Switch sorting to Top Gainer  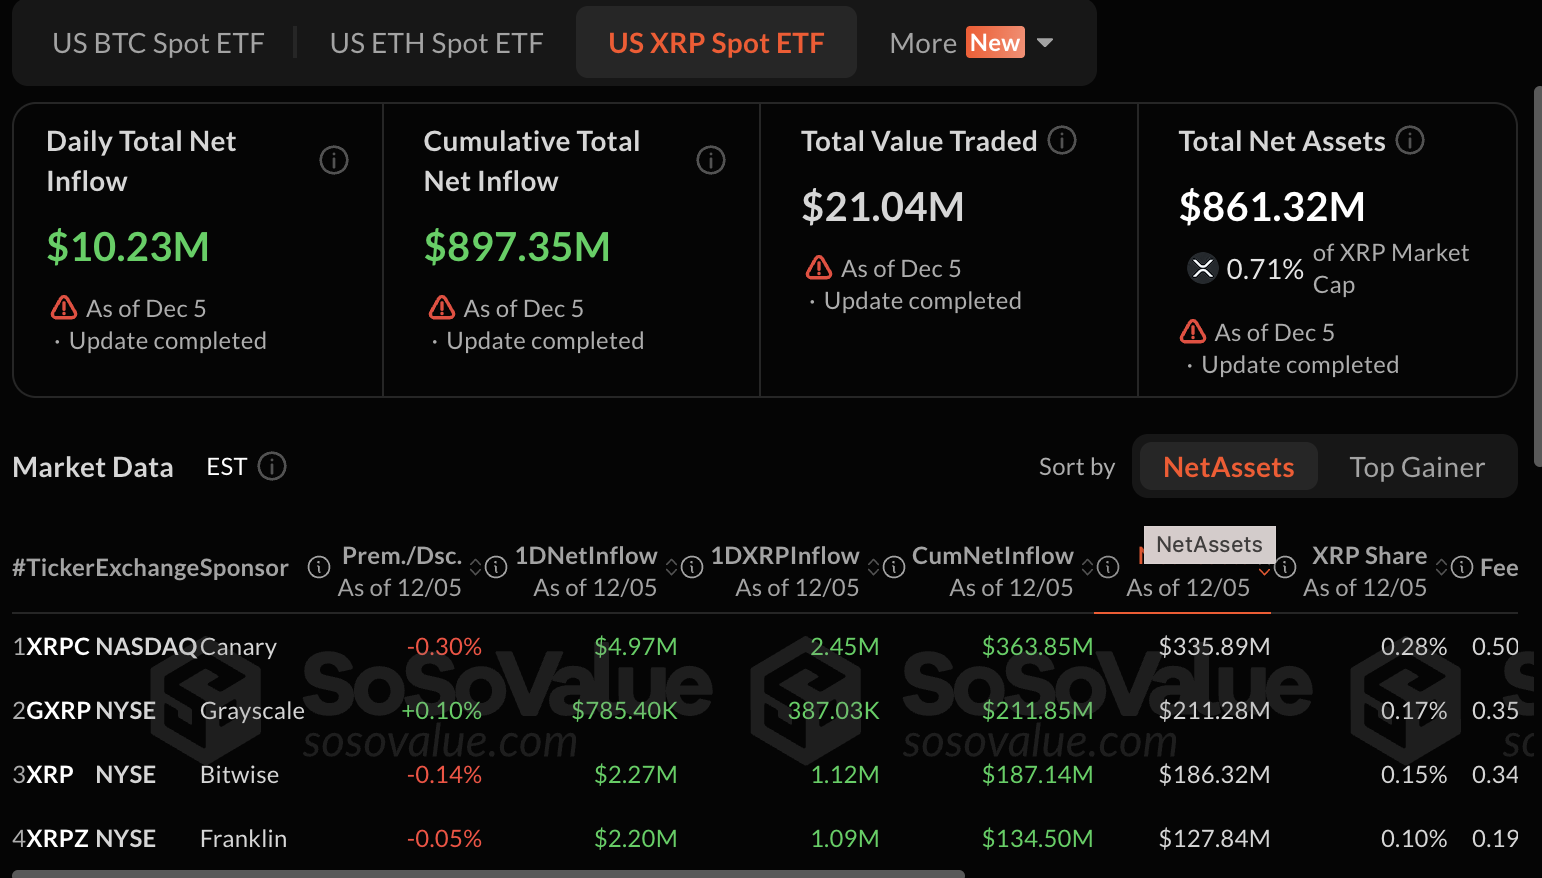[1416, 467]
